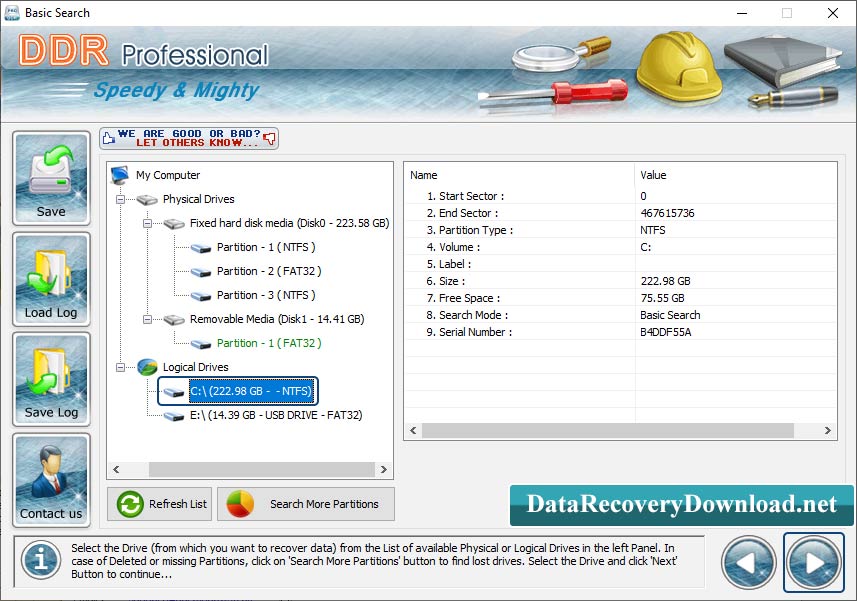Click the blue info icon
857x601 pixels.
pos(41,560)
